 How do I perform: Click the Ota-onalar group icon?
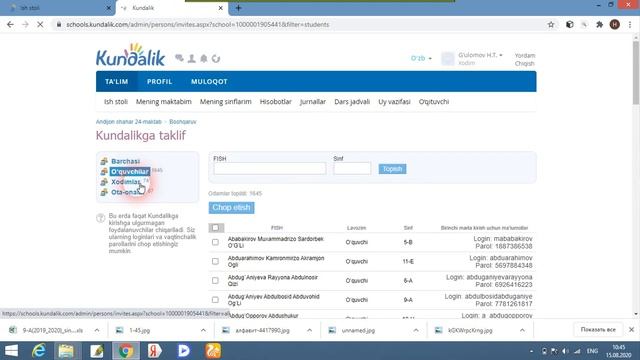click(x=104, y=192)
